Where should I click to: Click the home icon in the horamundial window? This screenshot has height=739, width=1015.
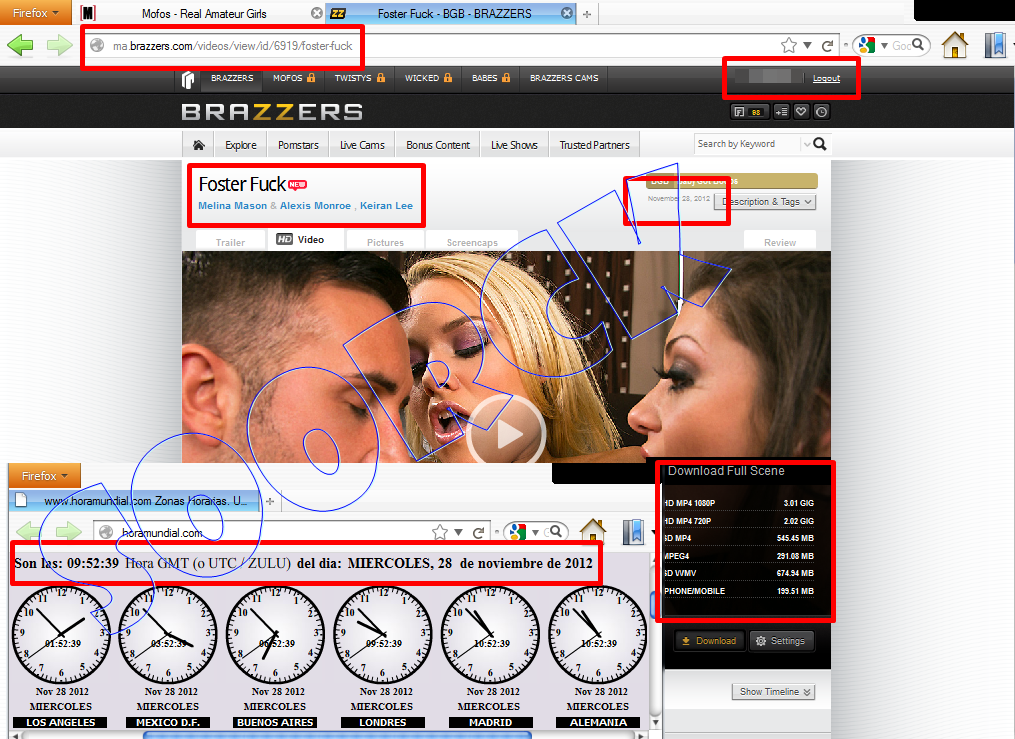click(592, 531)
